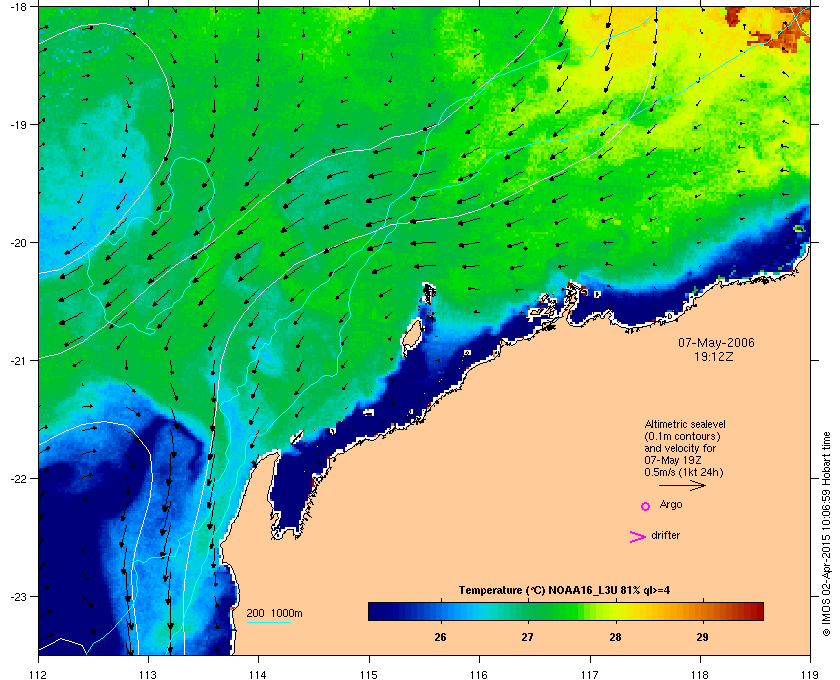This screenshot has width=840, height=680.
Task: Click the Argo magenta circle legend symbol
Action: (x=646, y=506)
